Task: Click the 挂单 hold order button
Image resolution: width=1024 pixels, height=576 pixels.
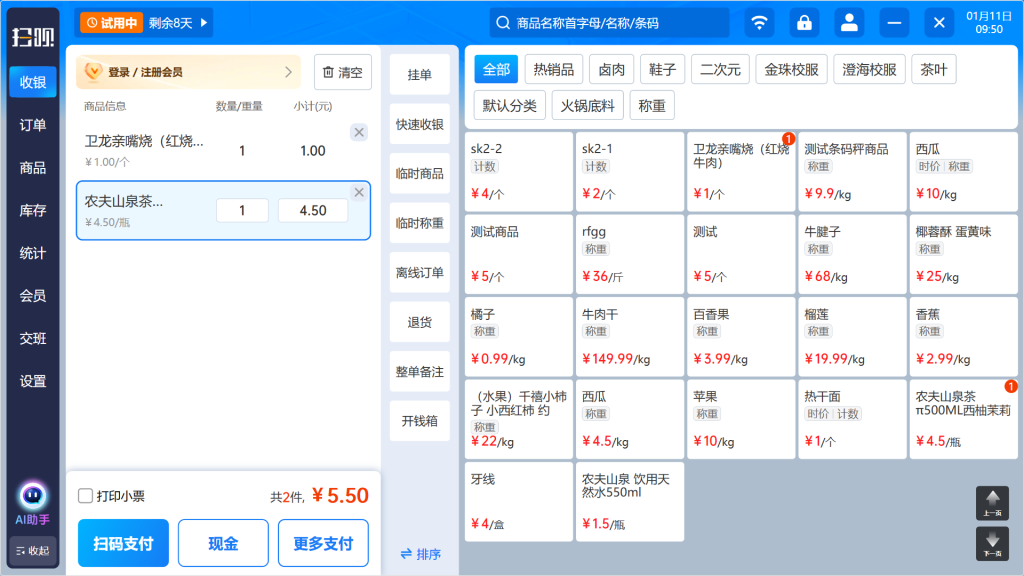Action: coord(420,75)
